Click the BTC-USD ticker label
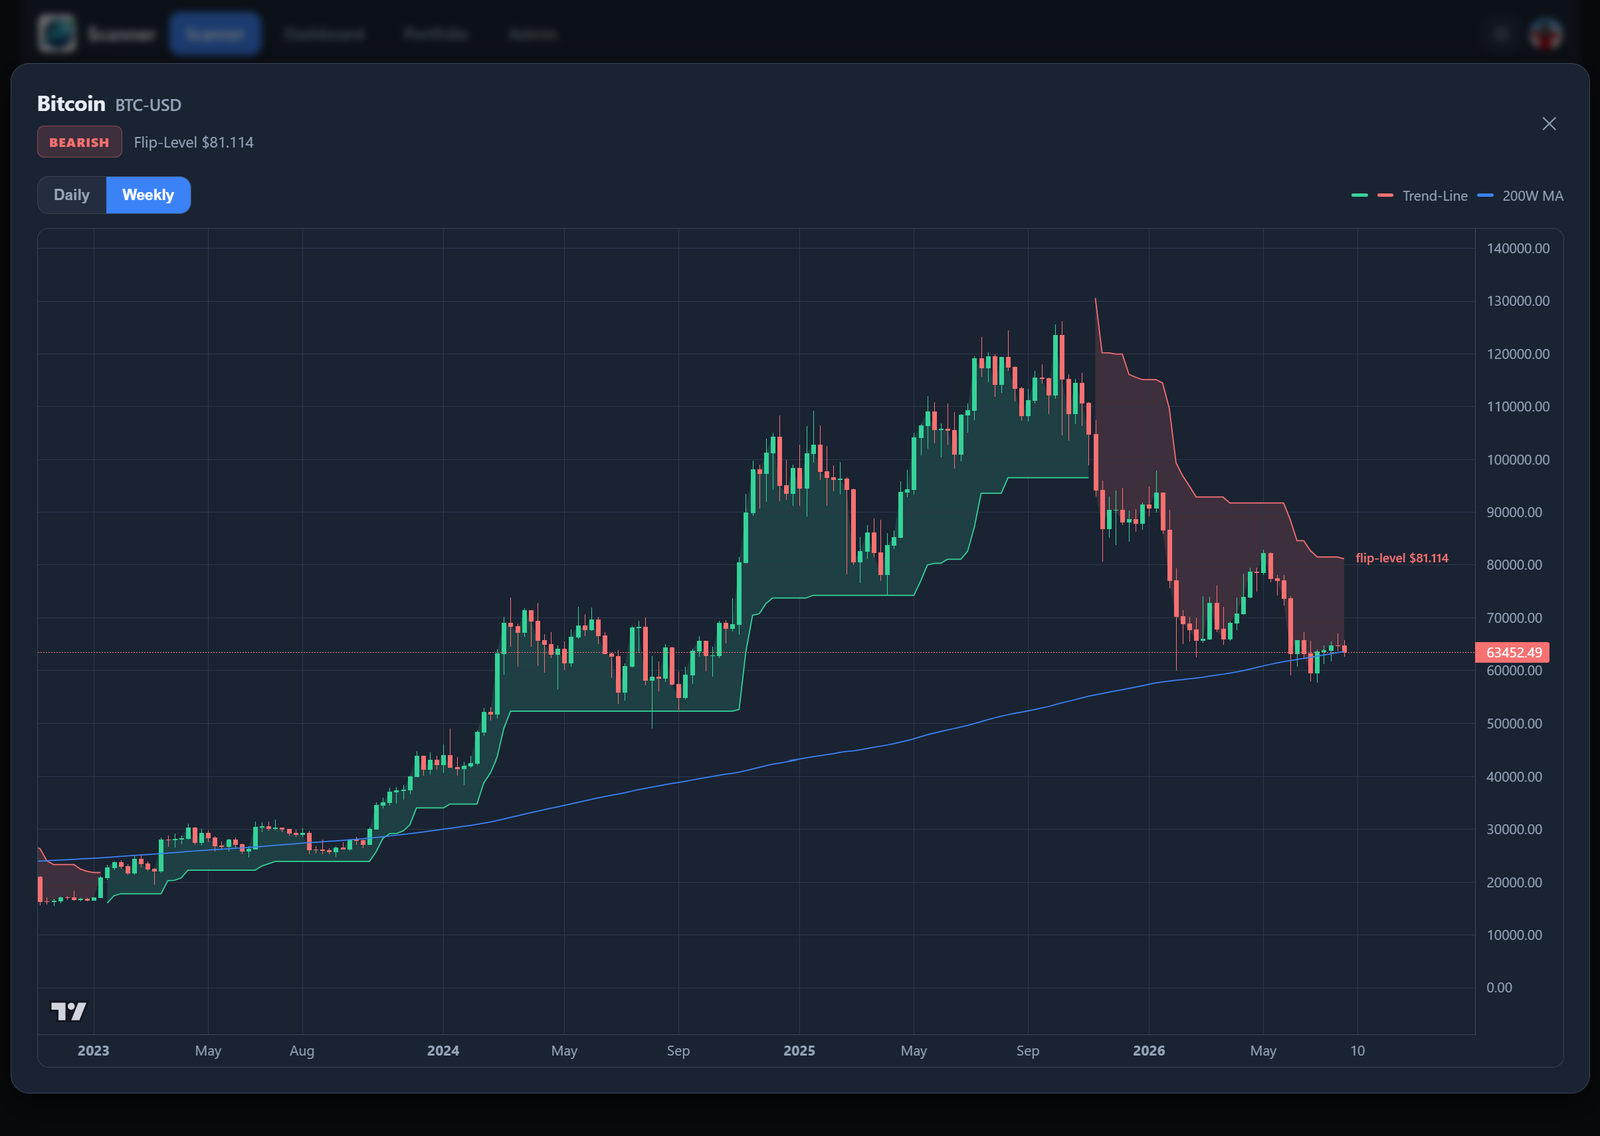 point(148,105)
